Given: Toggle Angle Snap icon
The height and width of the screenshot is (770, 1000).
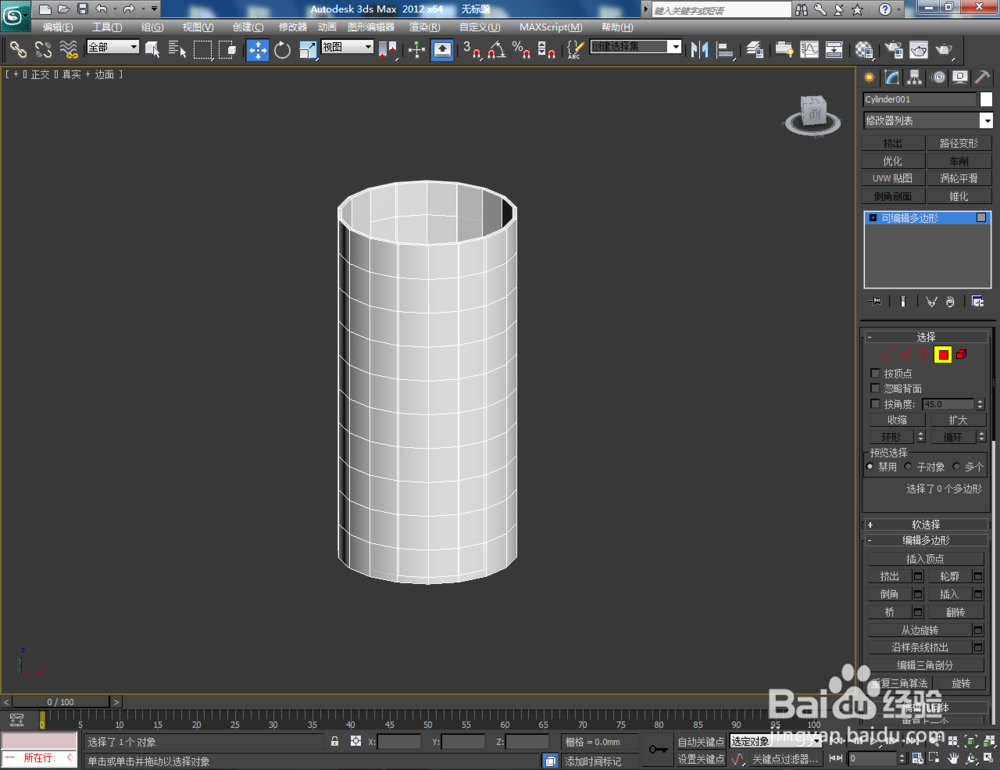Looking at the screenshot, I should point(496,49).
